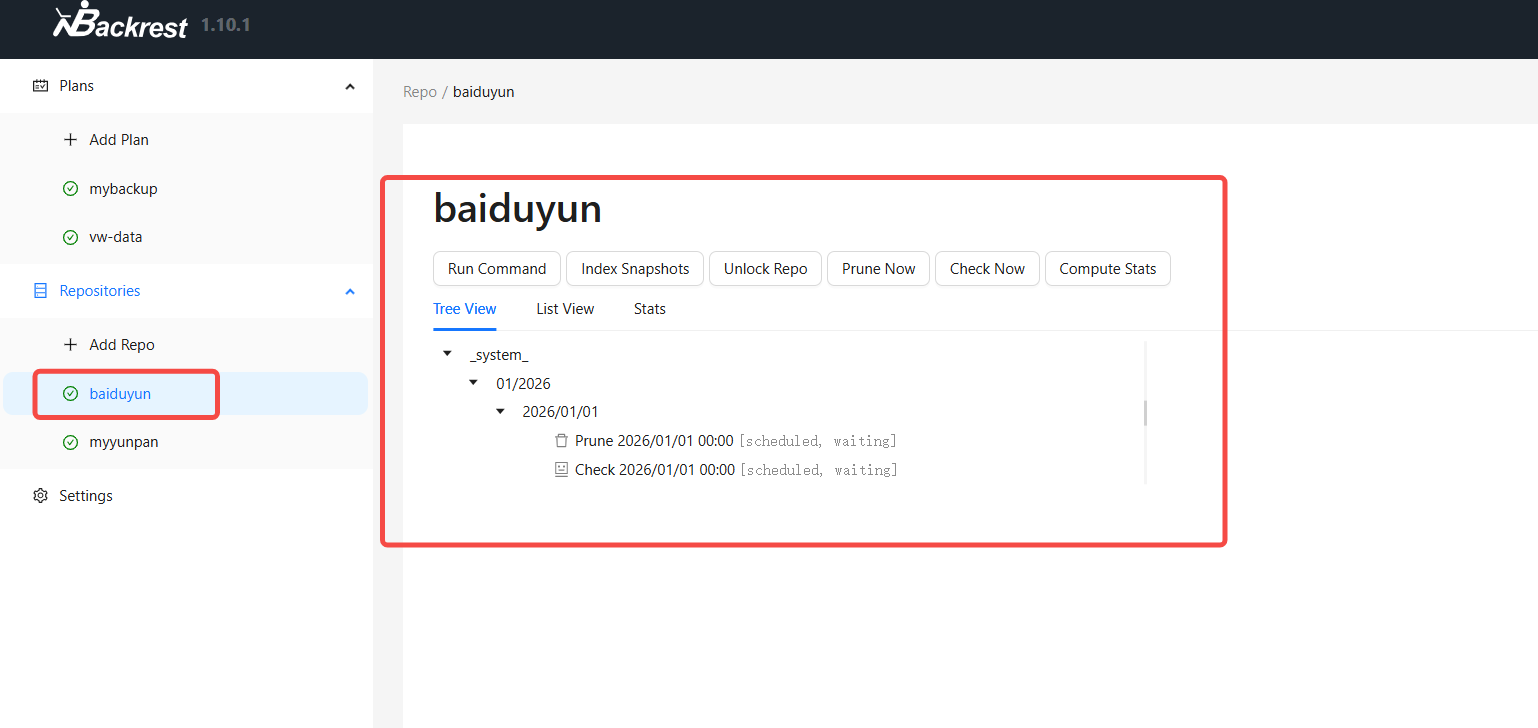Collapse the 2026/01/01 tree node
Viewport: 1538px width, 728px height.
[500, 412]
